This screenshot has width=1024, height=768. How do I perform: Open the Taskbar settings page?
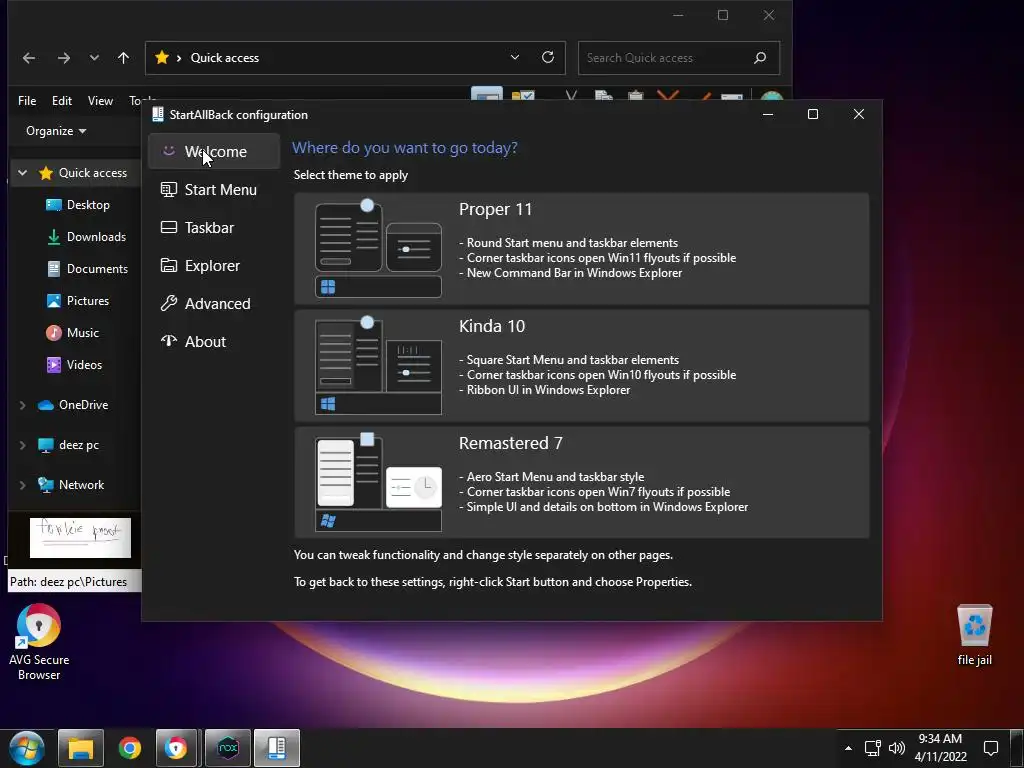(x=214, y=227)
